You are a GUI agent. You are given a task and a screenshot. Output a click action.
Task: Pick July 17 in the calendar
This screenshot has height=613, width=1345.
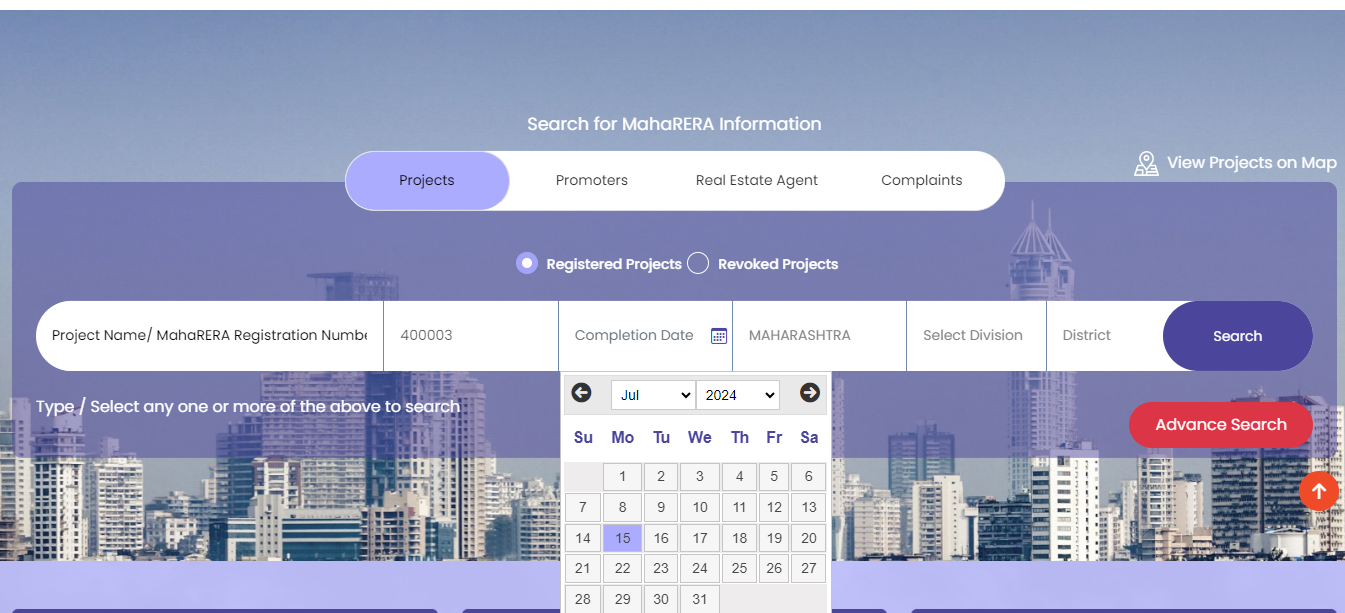(x=700, y=539)
